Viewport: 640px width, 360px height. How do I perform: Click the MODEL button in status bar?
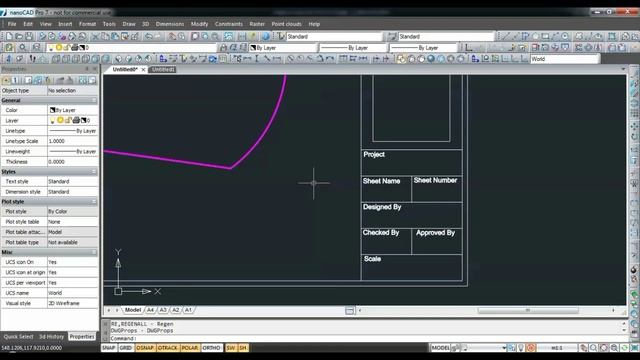tap(441, 348)
